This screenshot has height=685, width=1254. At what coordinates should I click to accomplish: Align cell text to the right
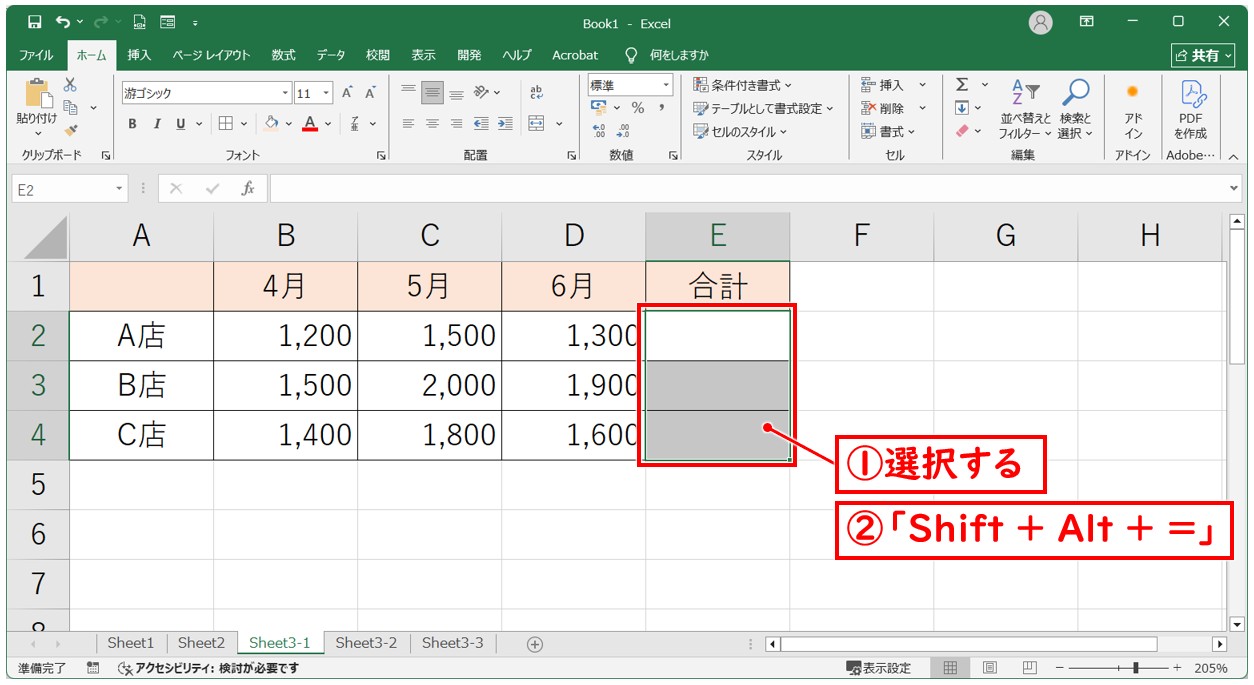point(456,123)
